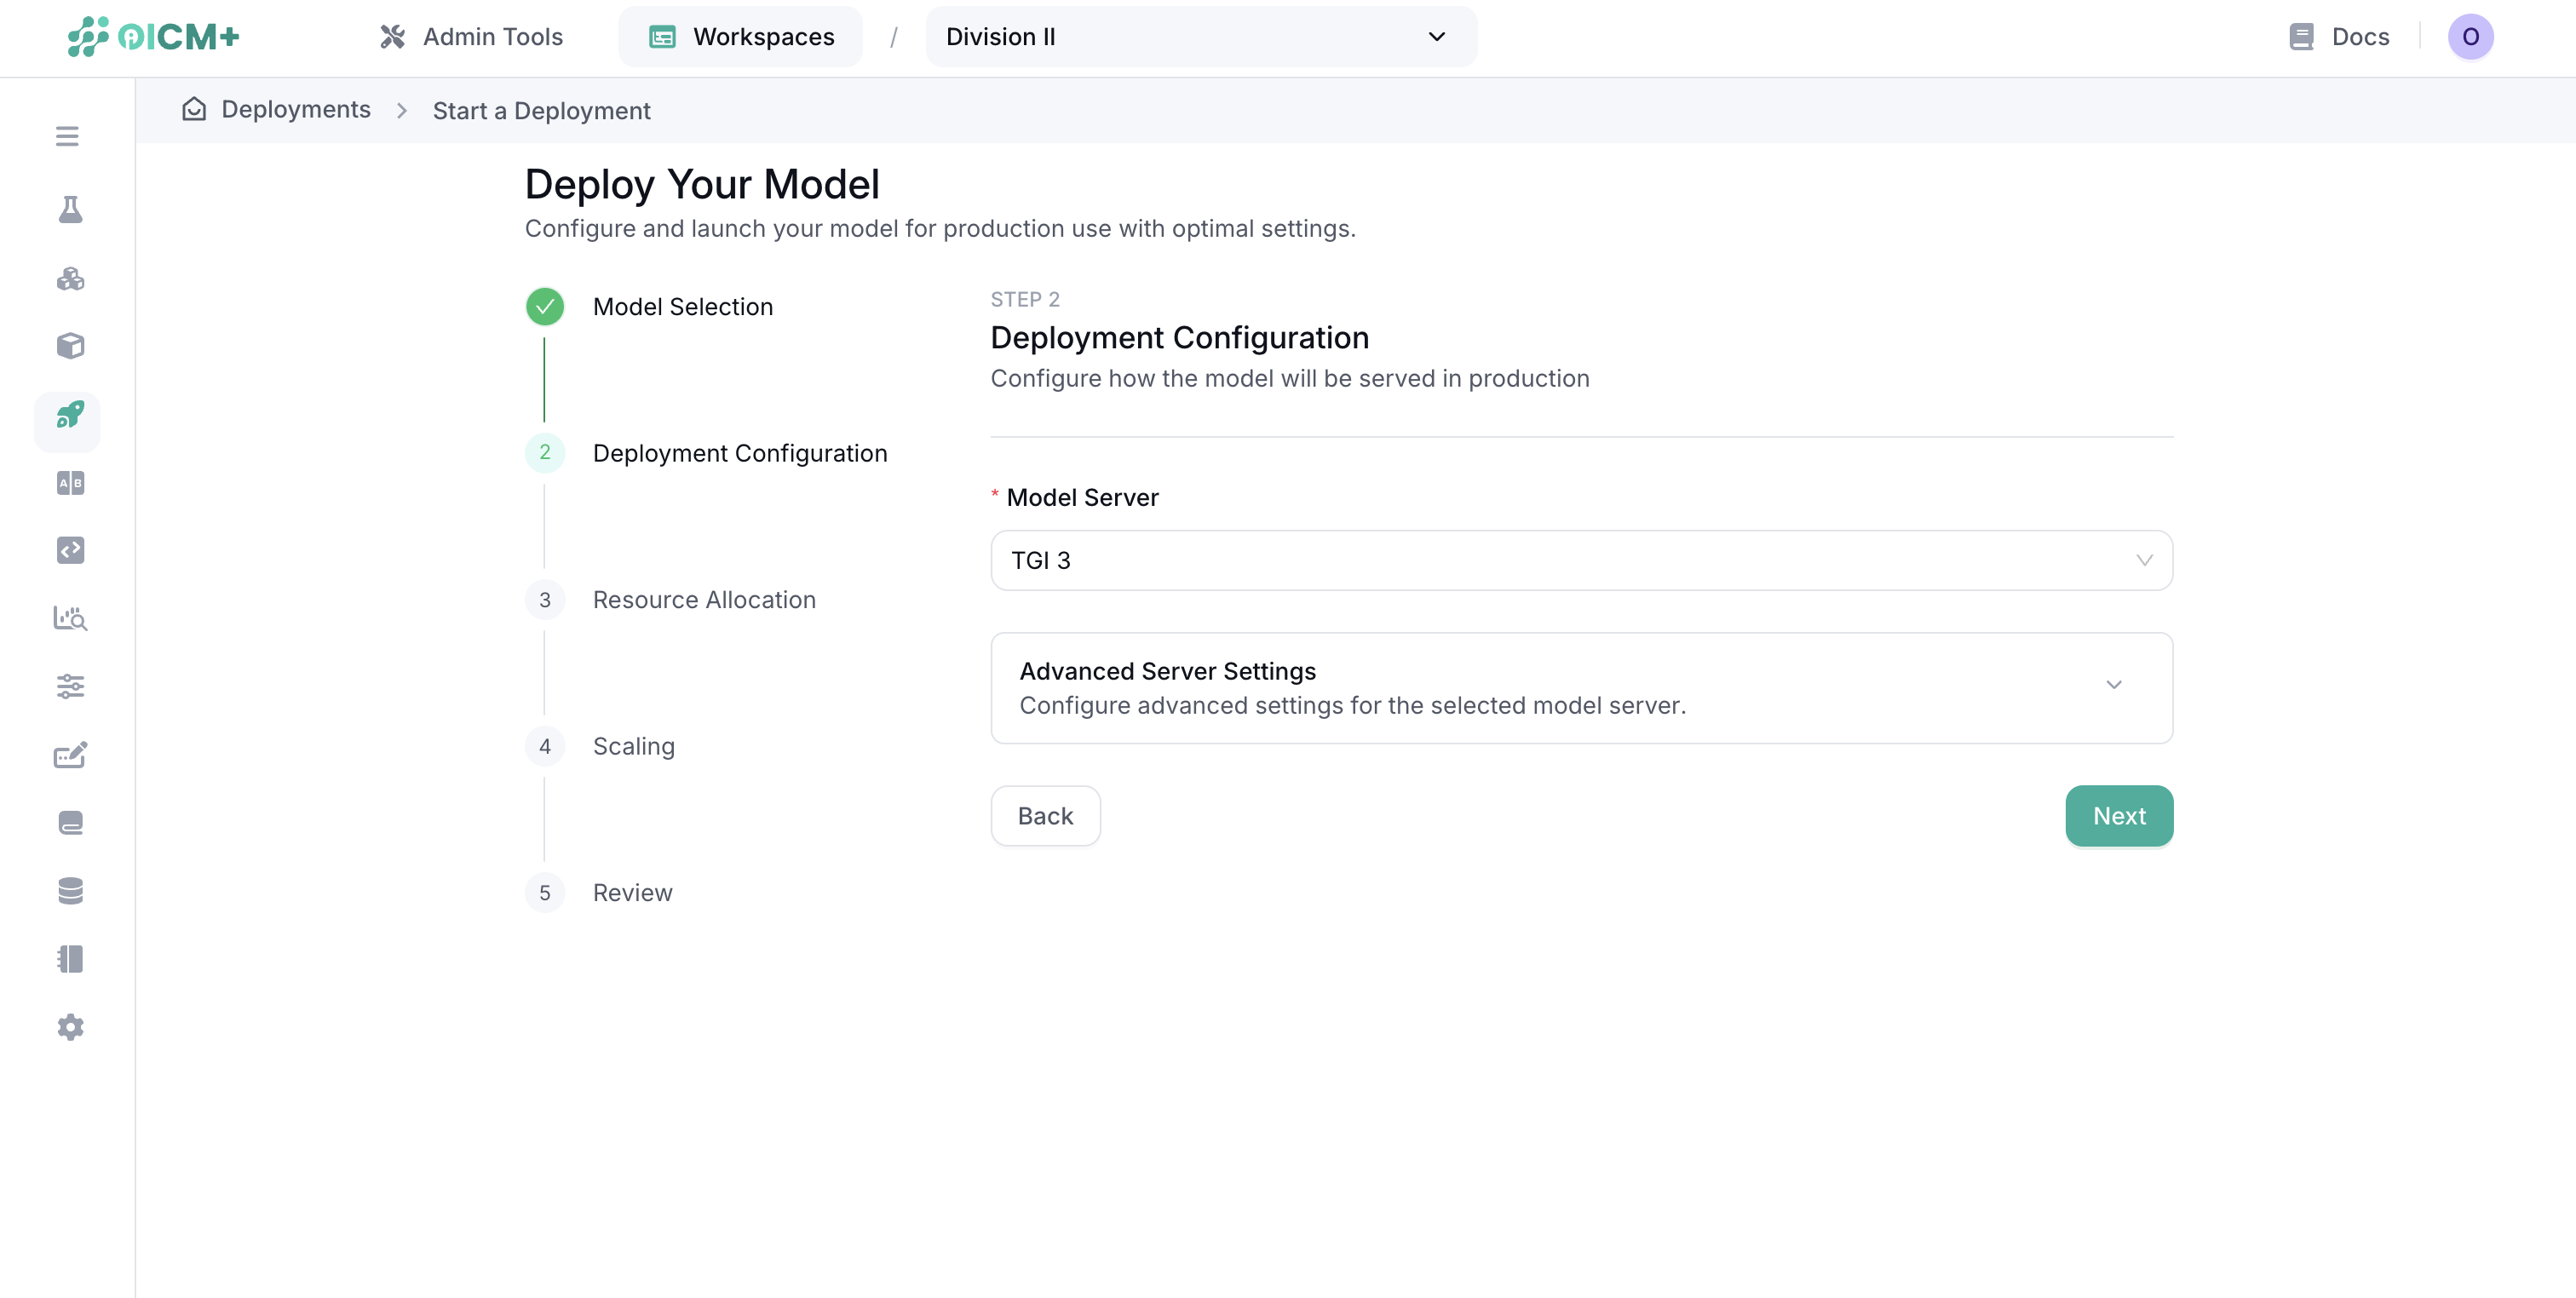The height and width of the screenshot is (1298, 2576).
Task: Switch to the Workspaces section
Action: pyautogui.click(x=739, y=37)
